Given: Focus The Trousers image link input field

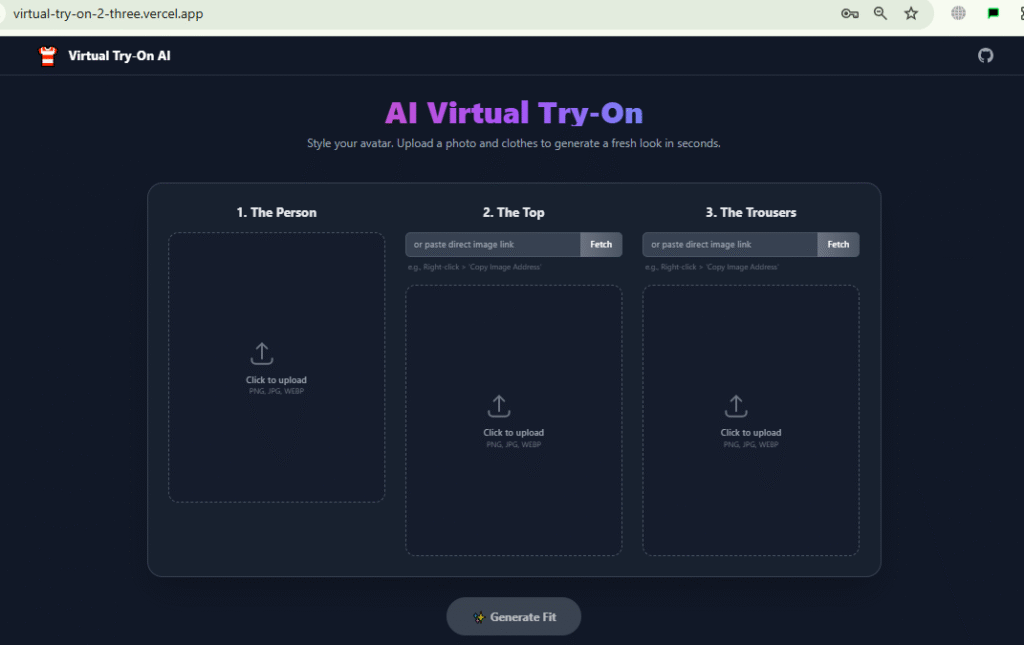Looking at the screenshot, I should coord(730,245).
